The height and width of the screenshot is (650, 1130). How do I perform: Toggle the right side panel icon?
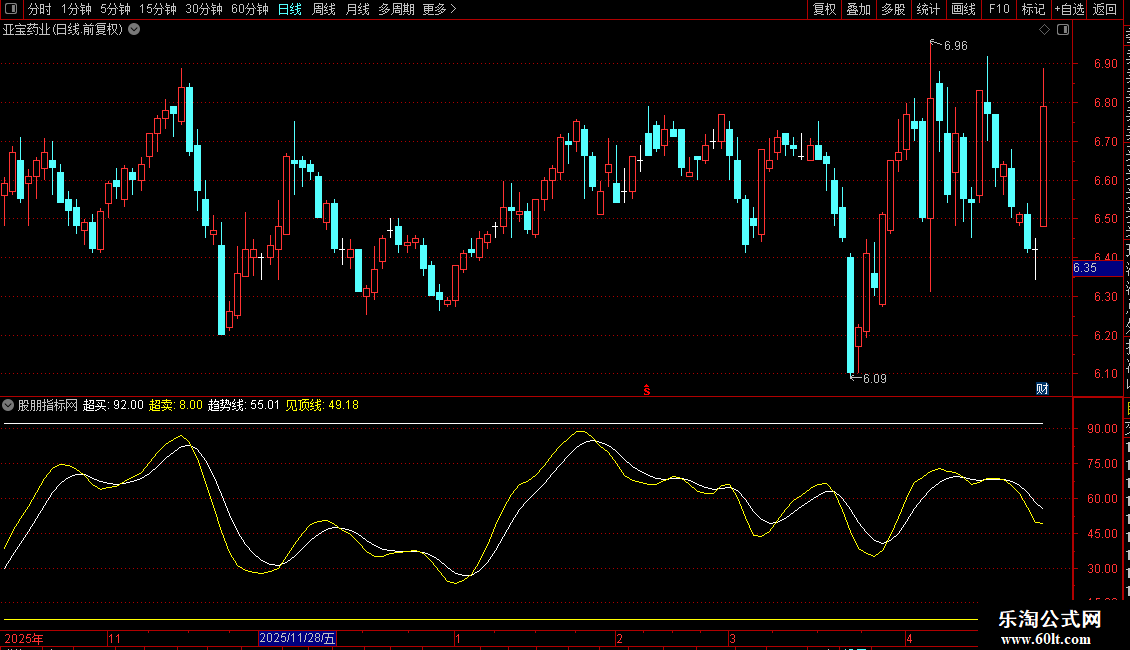1063,30
